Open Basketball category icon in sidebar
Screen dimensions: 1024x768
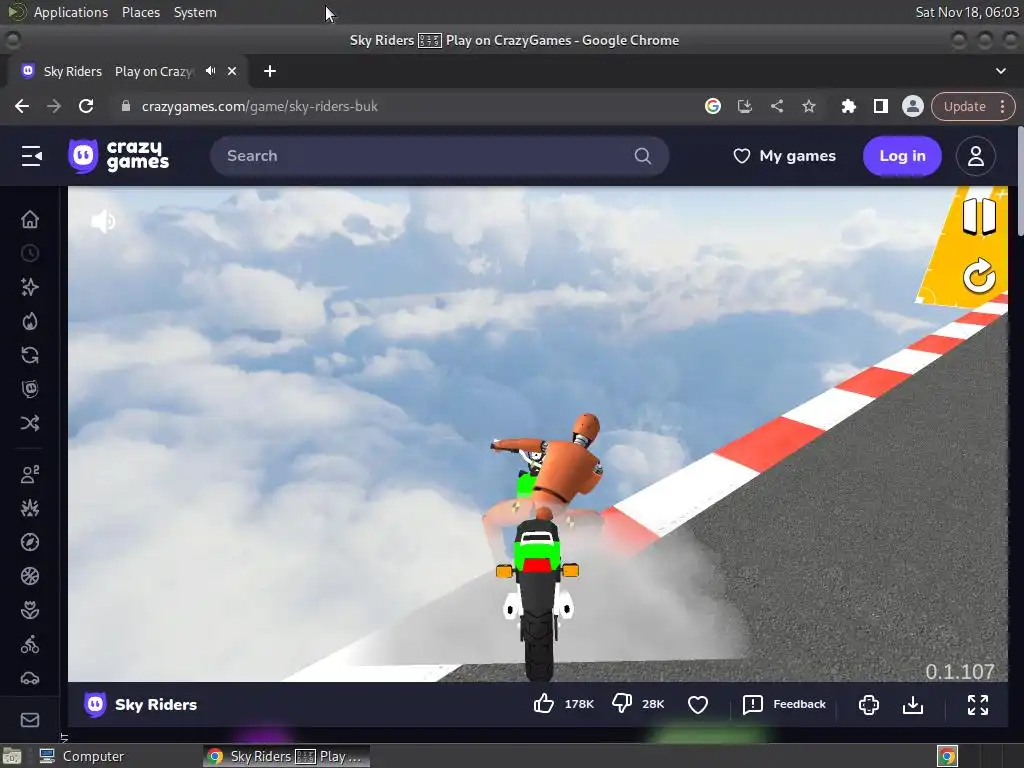(x=30, y=576)
